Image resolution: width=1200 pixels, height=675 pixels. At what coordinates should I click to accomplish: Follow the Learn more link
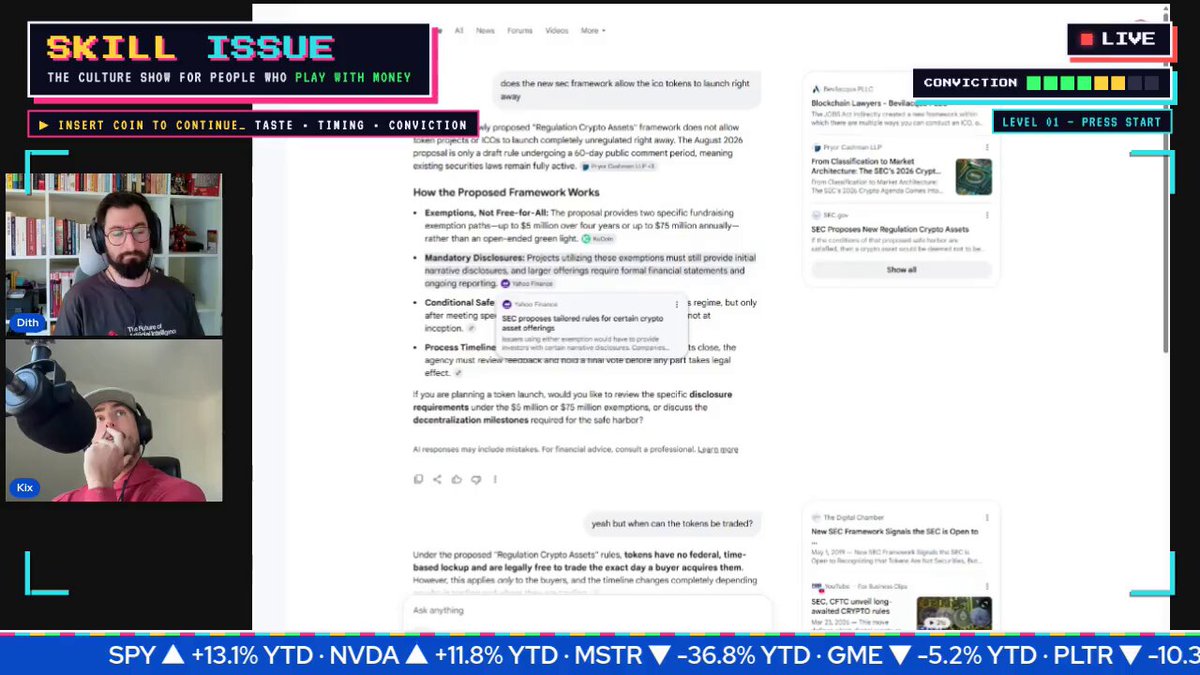pyautogui.click(x=718, y=450)
